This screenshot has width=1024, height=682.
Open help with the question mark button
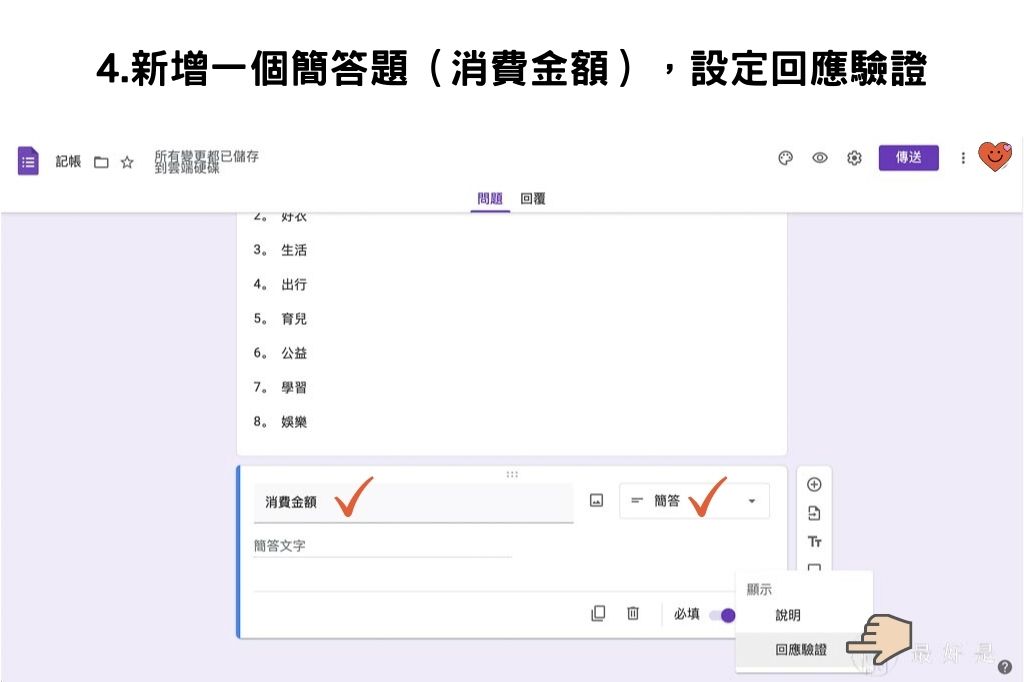tap(1004, 665)
